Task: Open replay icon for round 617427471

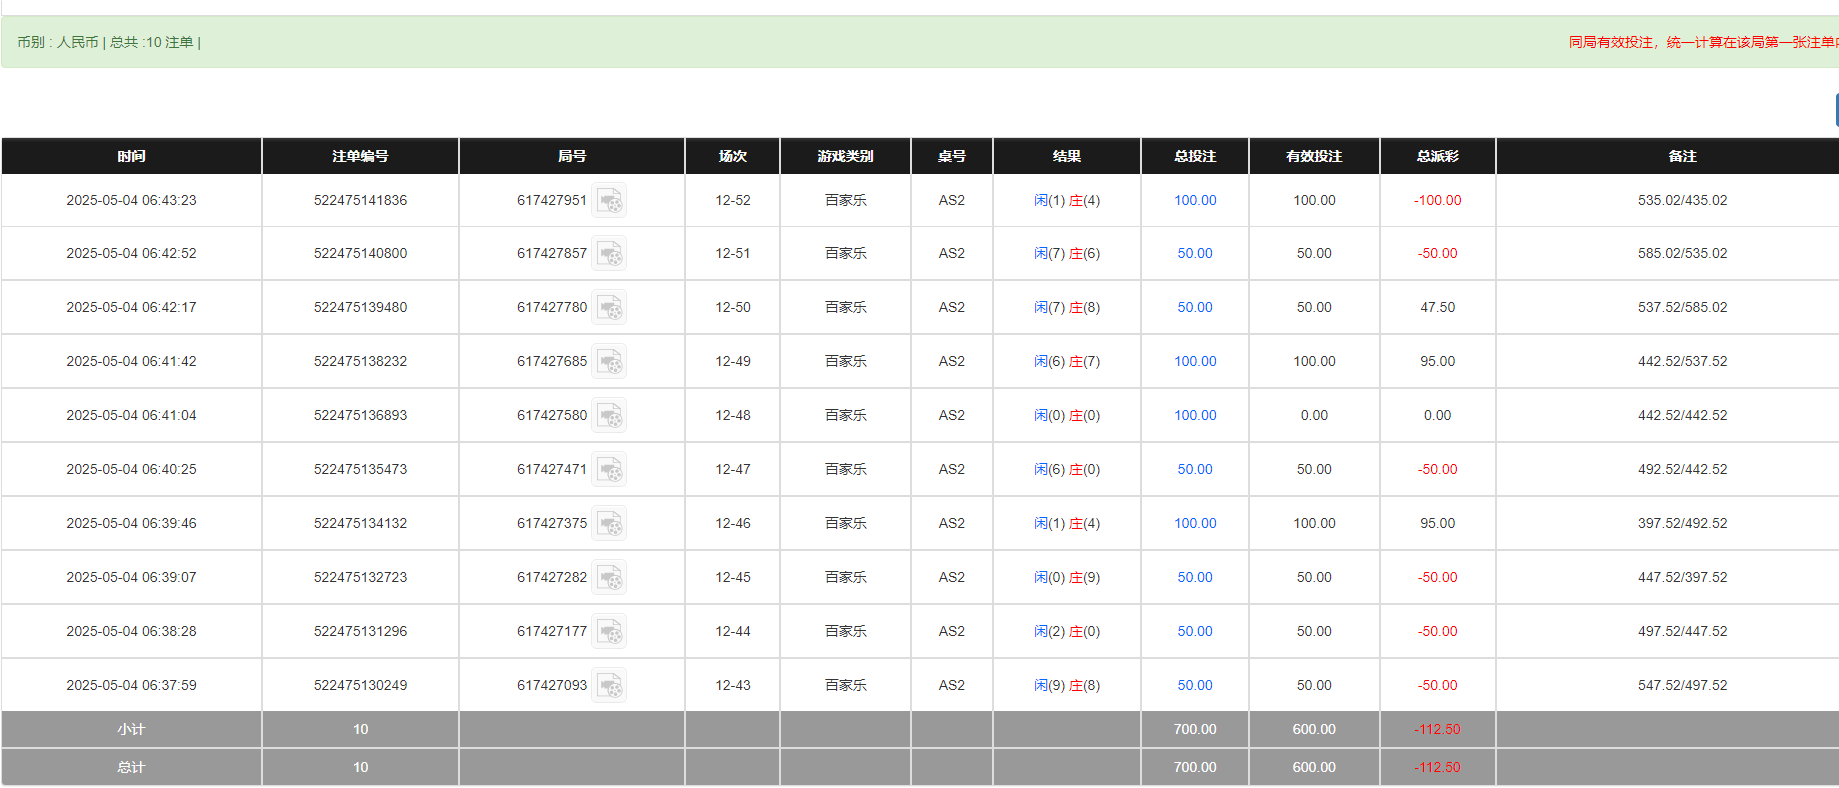Action: click(x=608, y=470)
